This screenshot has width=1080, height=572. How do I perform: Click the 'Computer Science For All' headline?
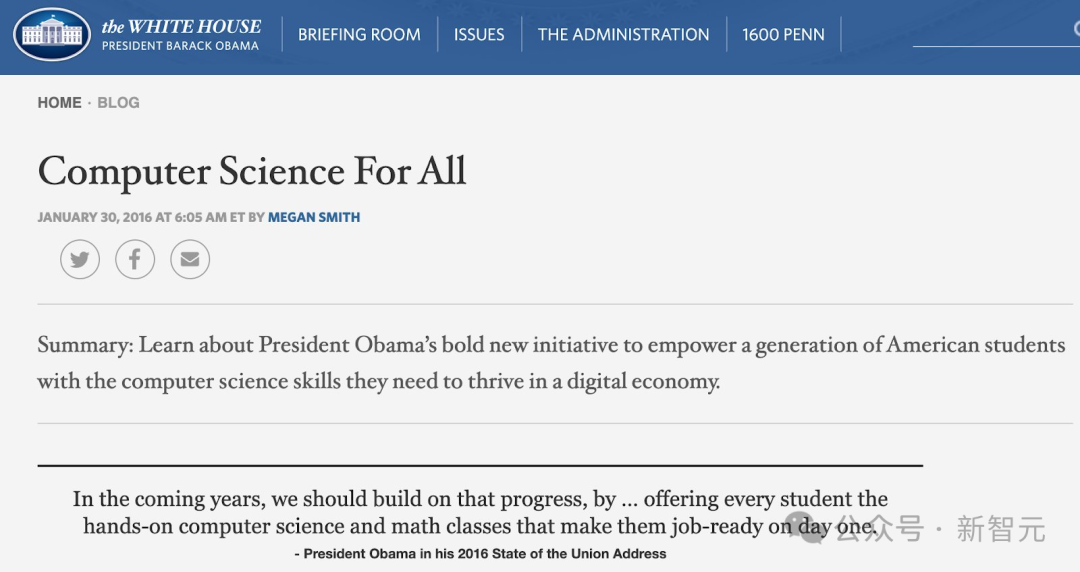click(252, 171)
